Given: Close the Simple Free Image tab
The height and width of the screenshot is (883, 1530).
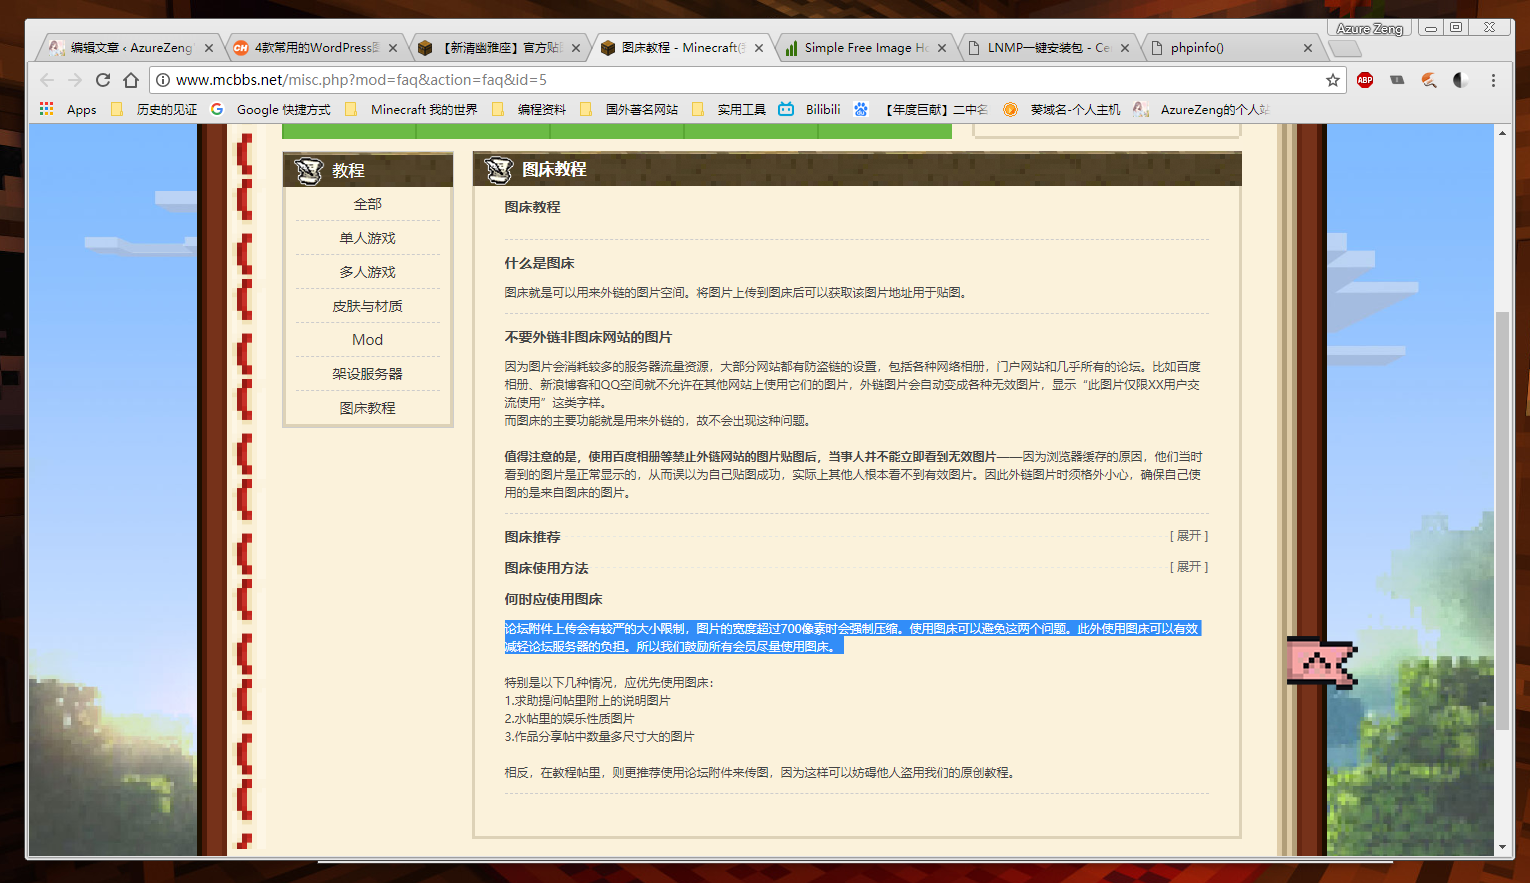Looking at the screenshot, I should point(942,48).
